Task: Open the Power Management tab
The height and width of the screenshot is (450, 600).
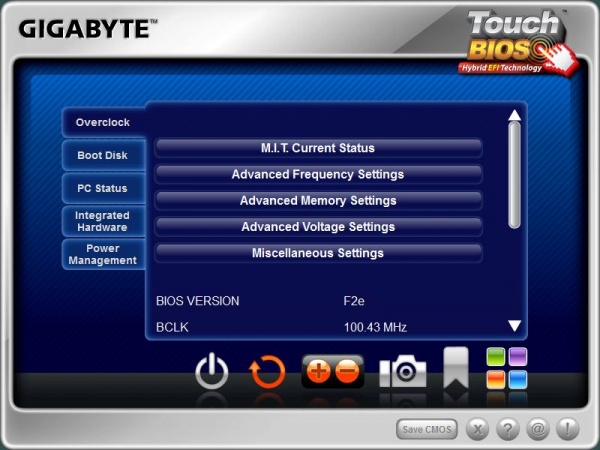Action: coord(103,254)
